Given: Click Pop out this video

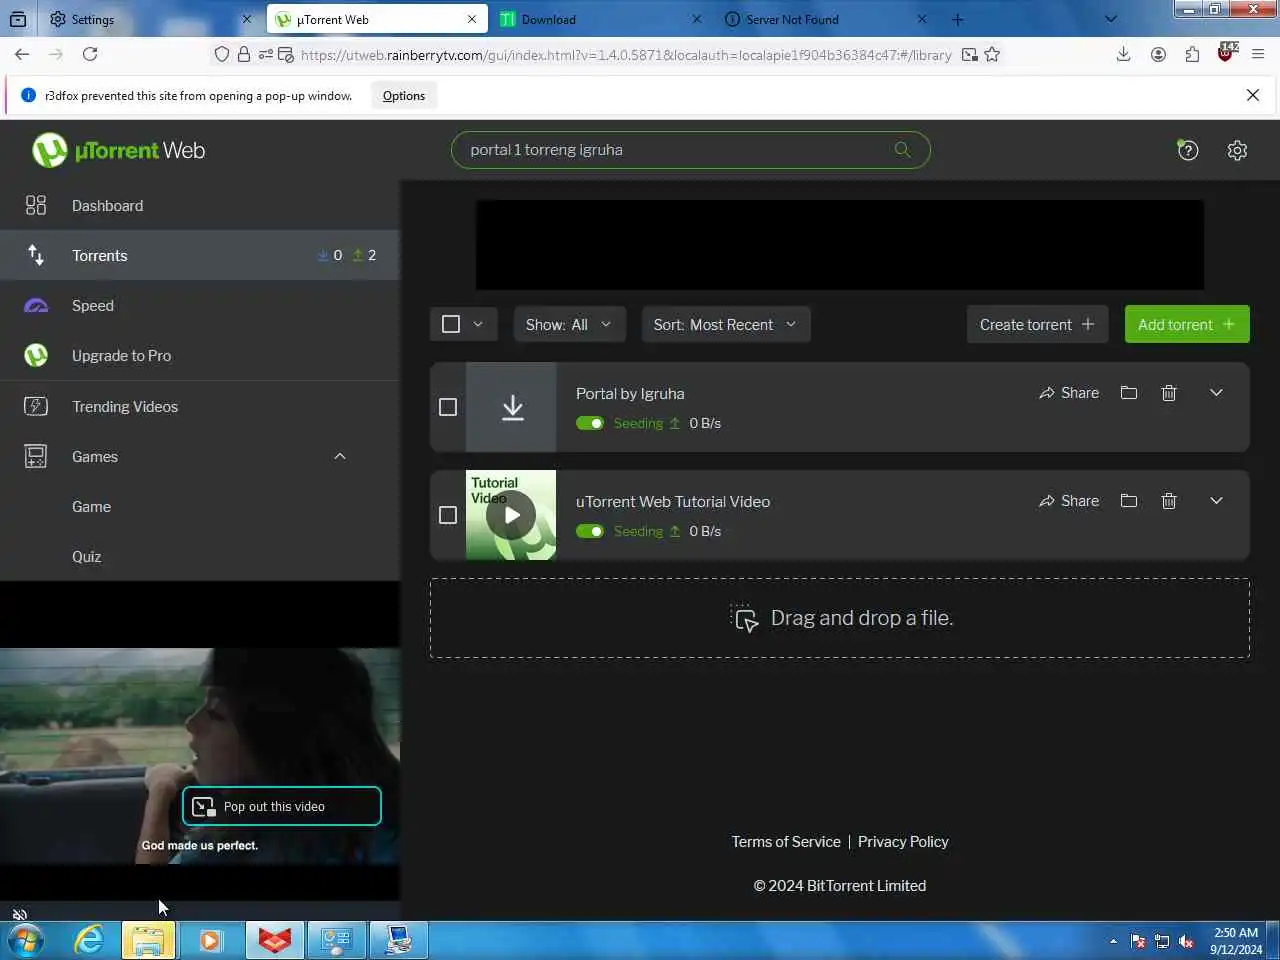Looking at the screenshot, I should click(x=282, y=806).
